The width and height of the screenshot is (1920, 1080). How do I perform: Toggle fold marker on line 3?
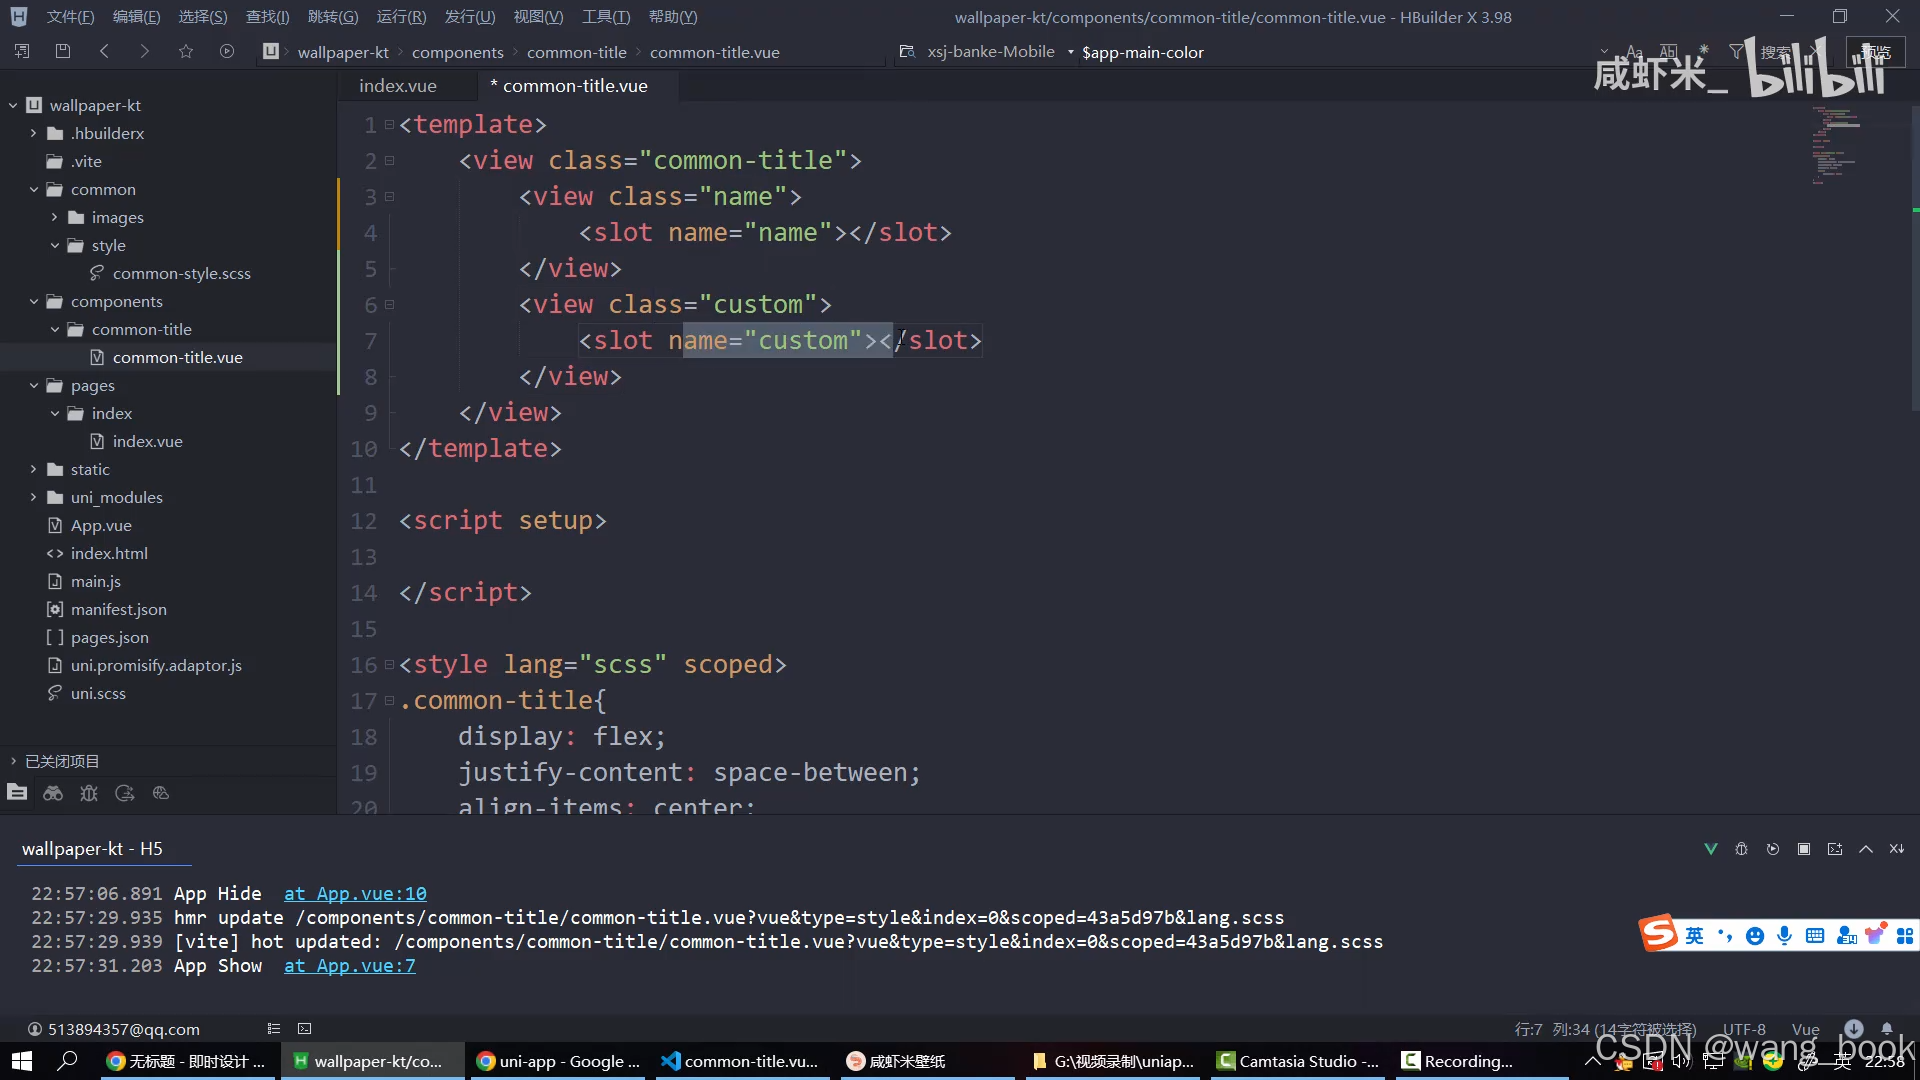(390, 196)
